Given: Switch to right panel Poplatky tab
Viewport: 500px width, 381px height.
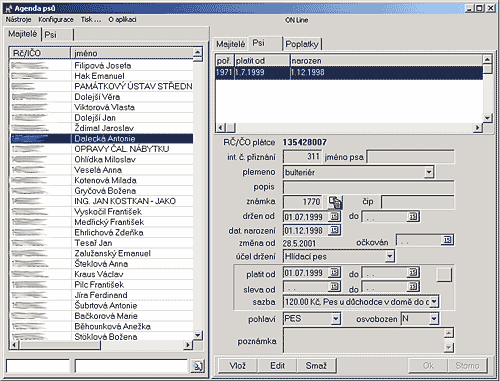Looking at the screenshot, I should [x=302, y=44].
